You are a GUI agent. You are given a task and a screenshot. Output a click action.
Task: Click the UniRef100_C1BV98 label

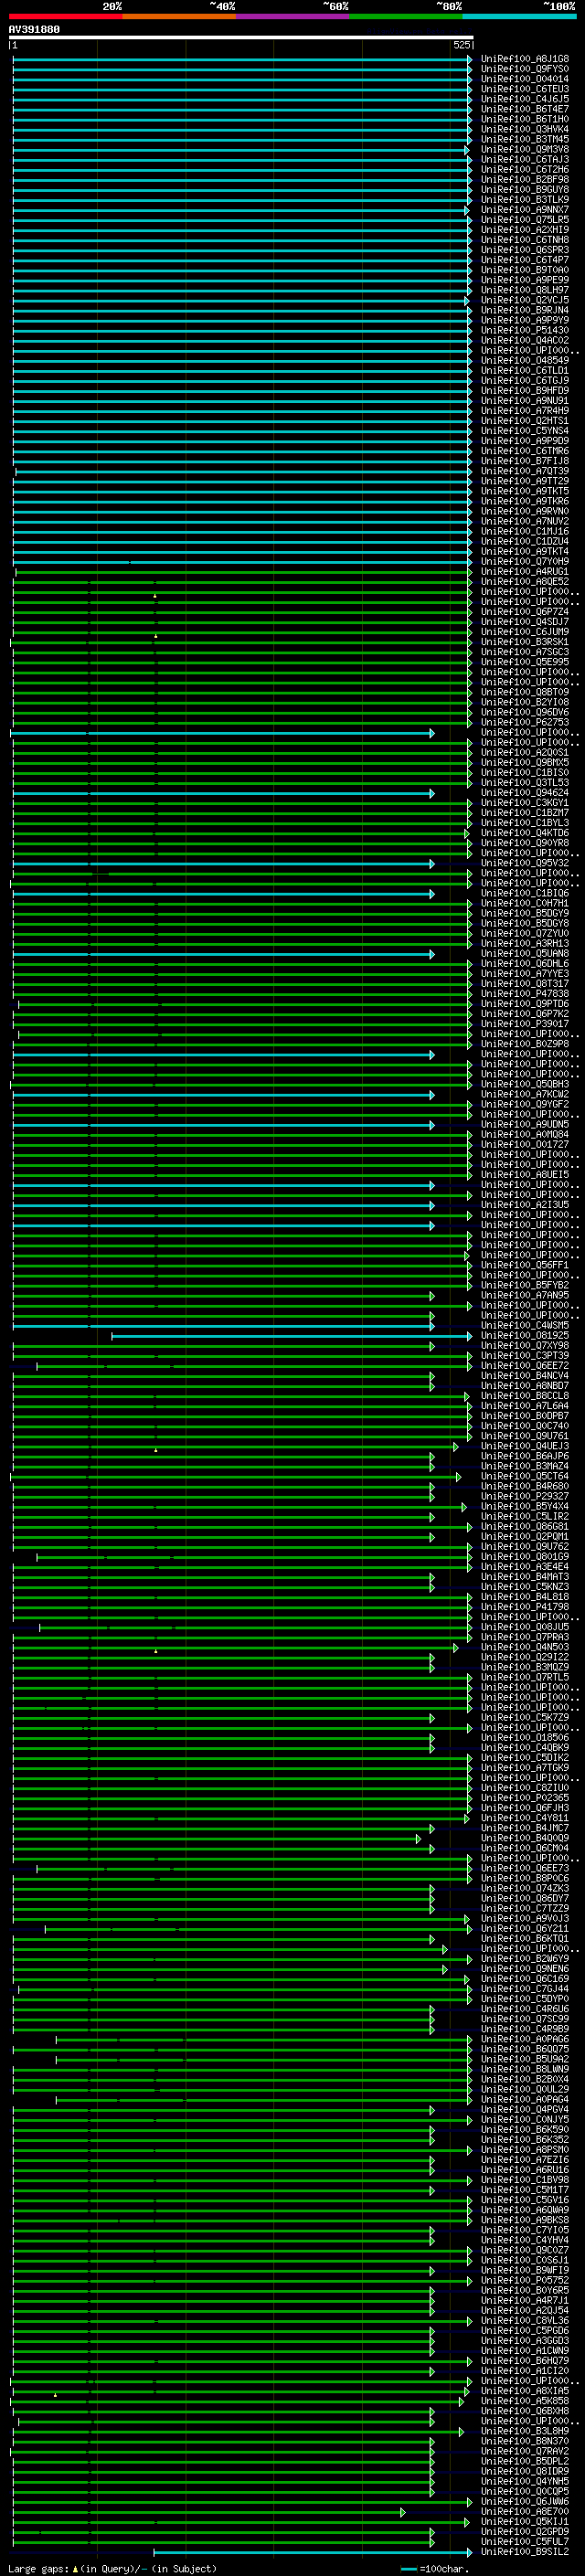[525, 2180]
